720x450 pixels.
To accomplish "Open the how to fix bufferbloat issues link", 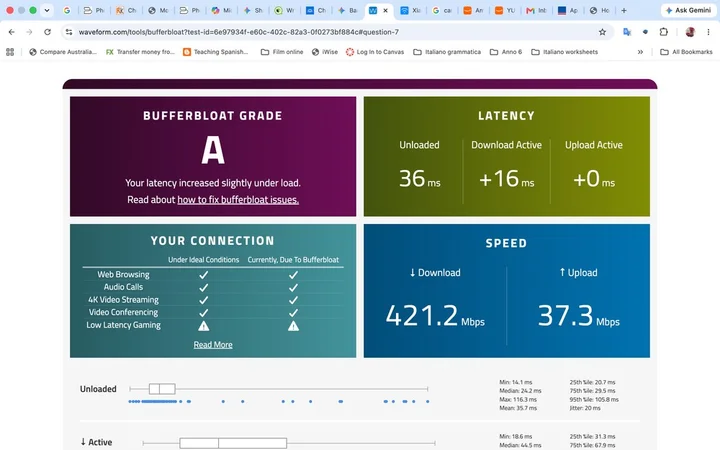I will [x=238, y=200].
